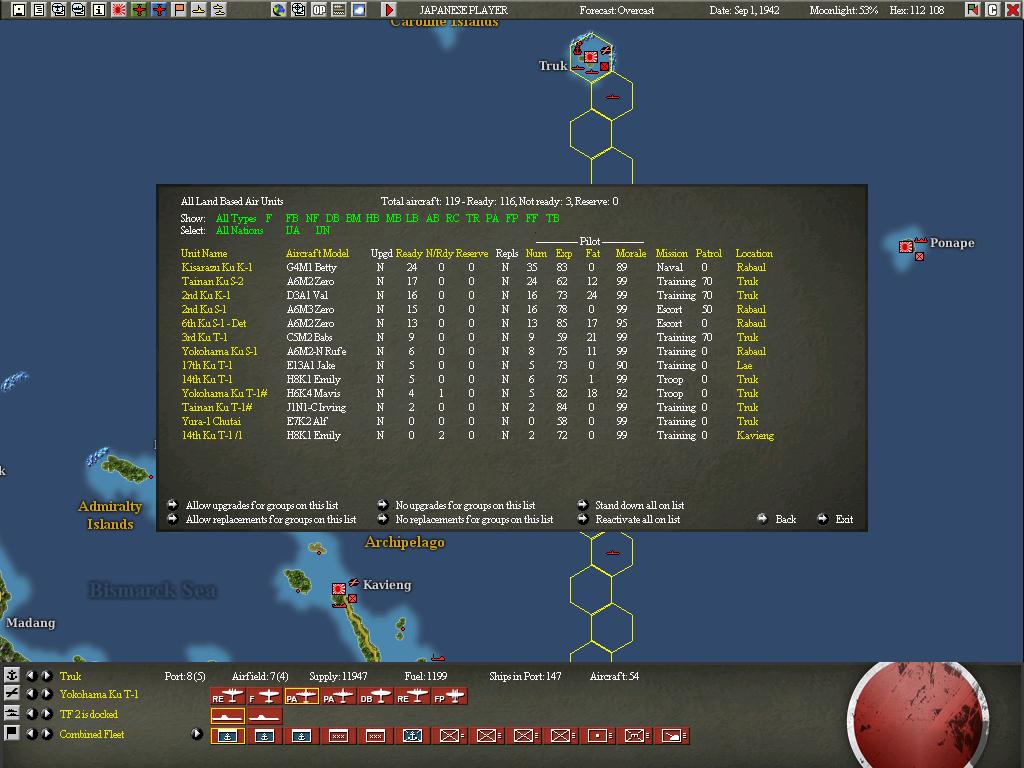Select IJN nation filter
1024x768 pixels.
coord(323,231)
